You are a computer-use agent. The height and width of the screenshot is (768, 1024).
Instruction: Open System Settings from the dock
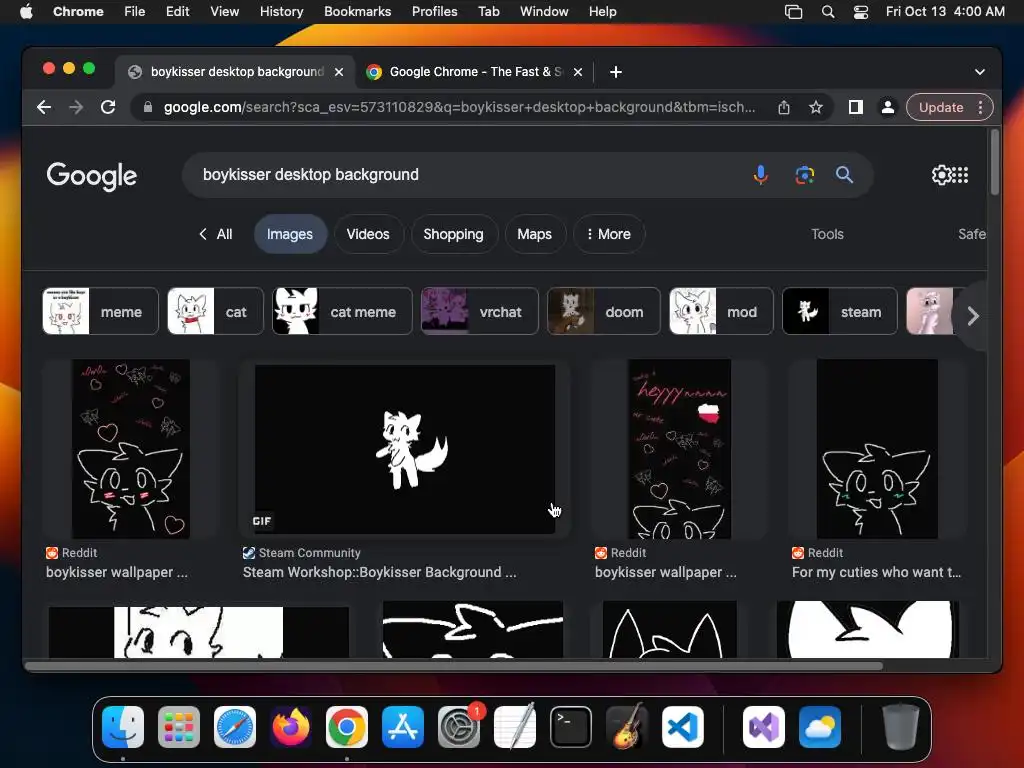pos(459,727)
